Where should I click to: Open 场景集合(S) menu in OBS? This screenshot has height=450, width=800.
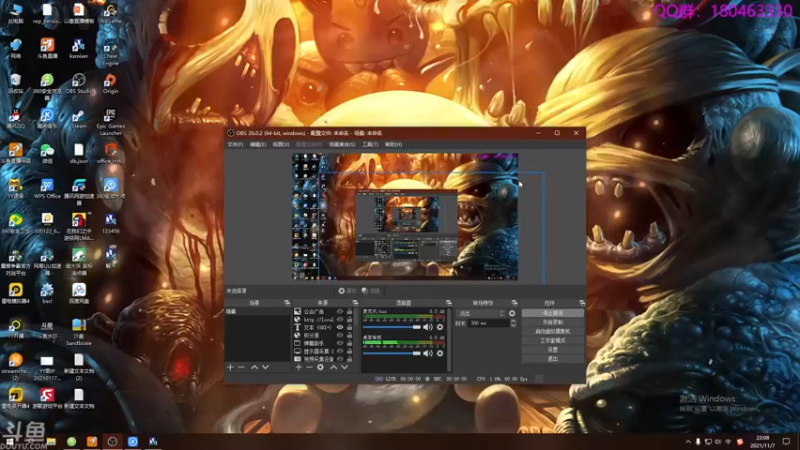click(x=342, y=144)
